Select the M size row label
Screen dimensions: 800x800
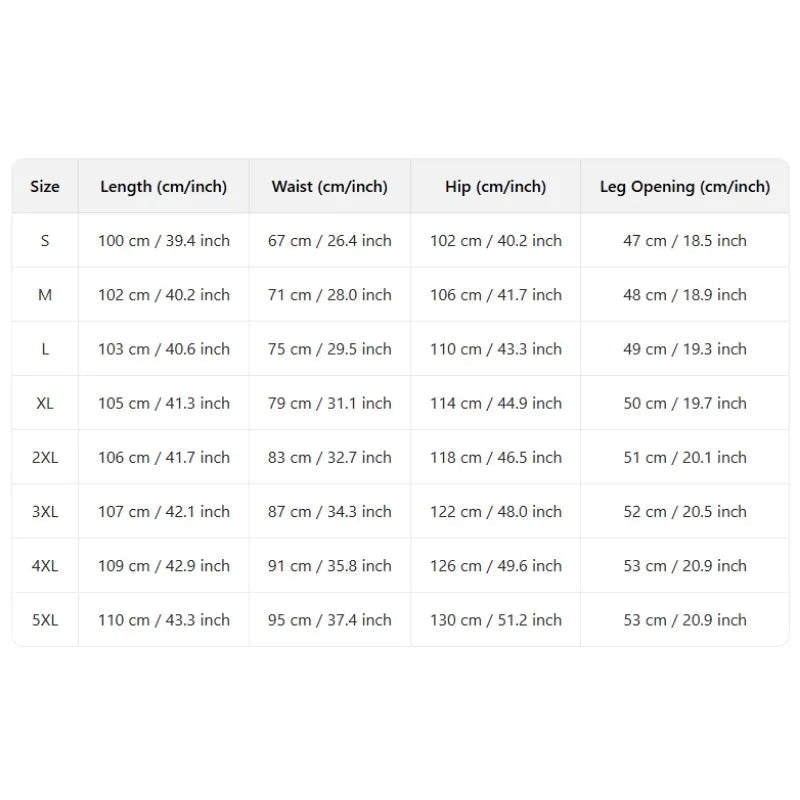coord(45,295)
